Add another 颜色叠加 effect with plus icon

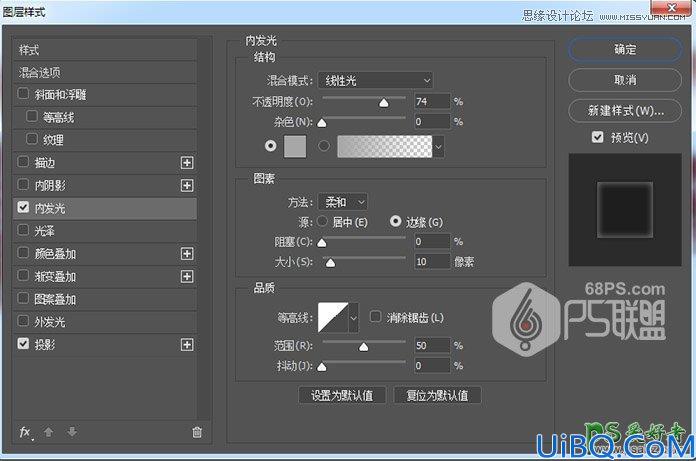point(187,254)
